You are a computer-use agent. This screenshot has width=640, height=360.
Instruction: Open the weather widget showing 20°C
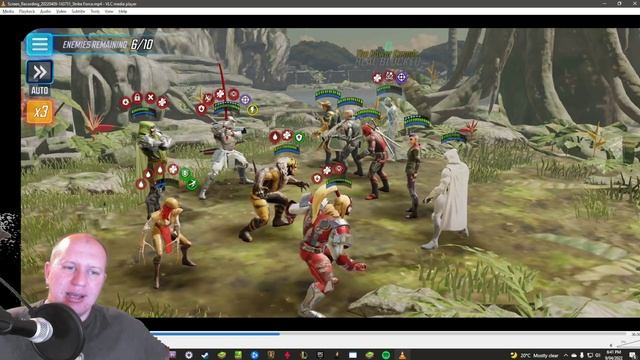click(x=534, y=356)
